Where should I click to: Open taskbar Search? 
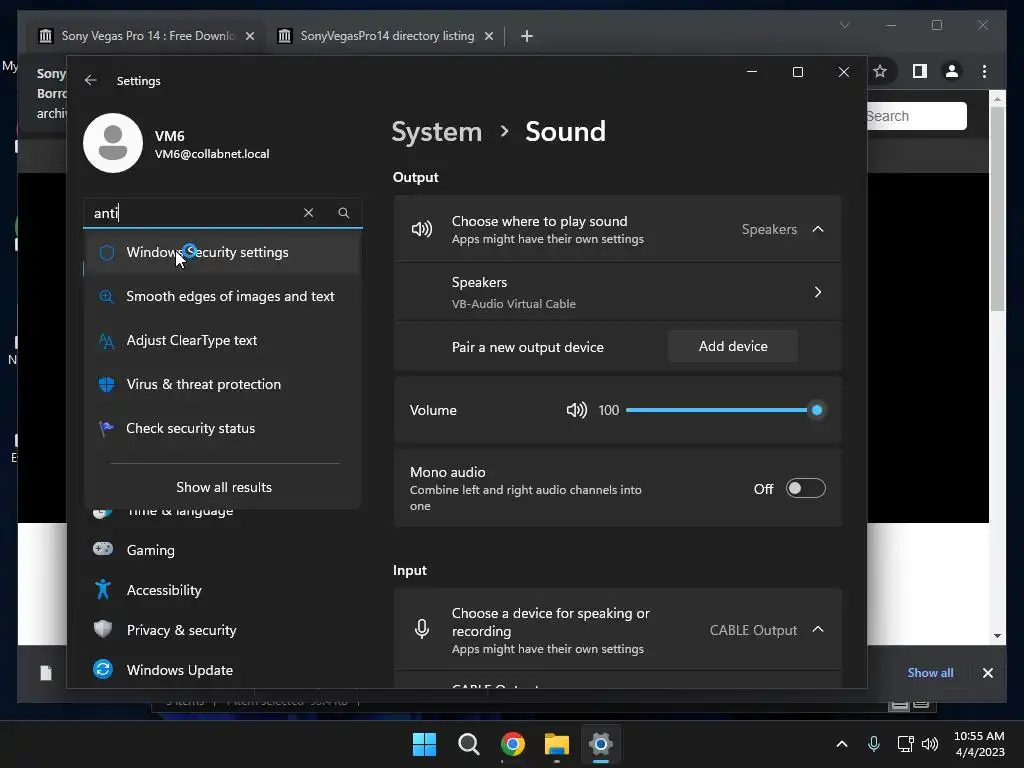coord(468,744)
